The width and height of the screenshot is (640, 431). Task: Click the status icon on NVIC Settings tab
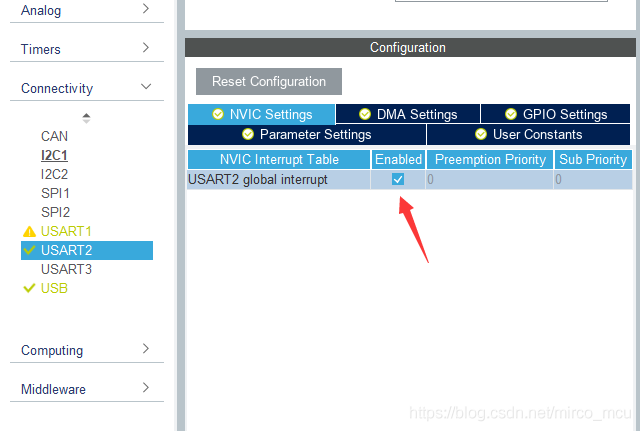click(218, 114)
